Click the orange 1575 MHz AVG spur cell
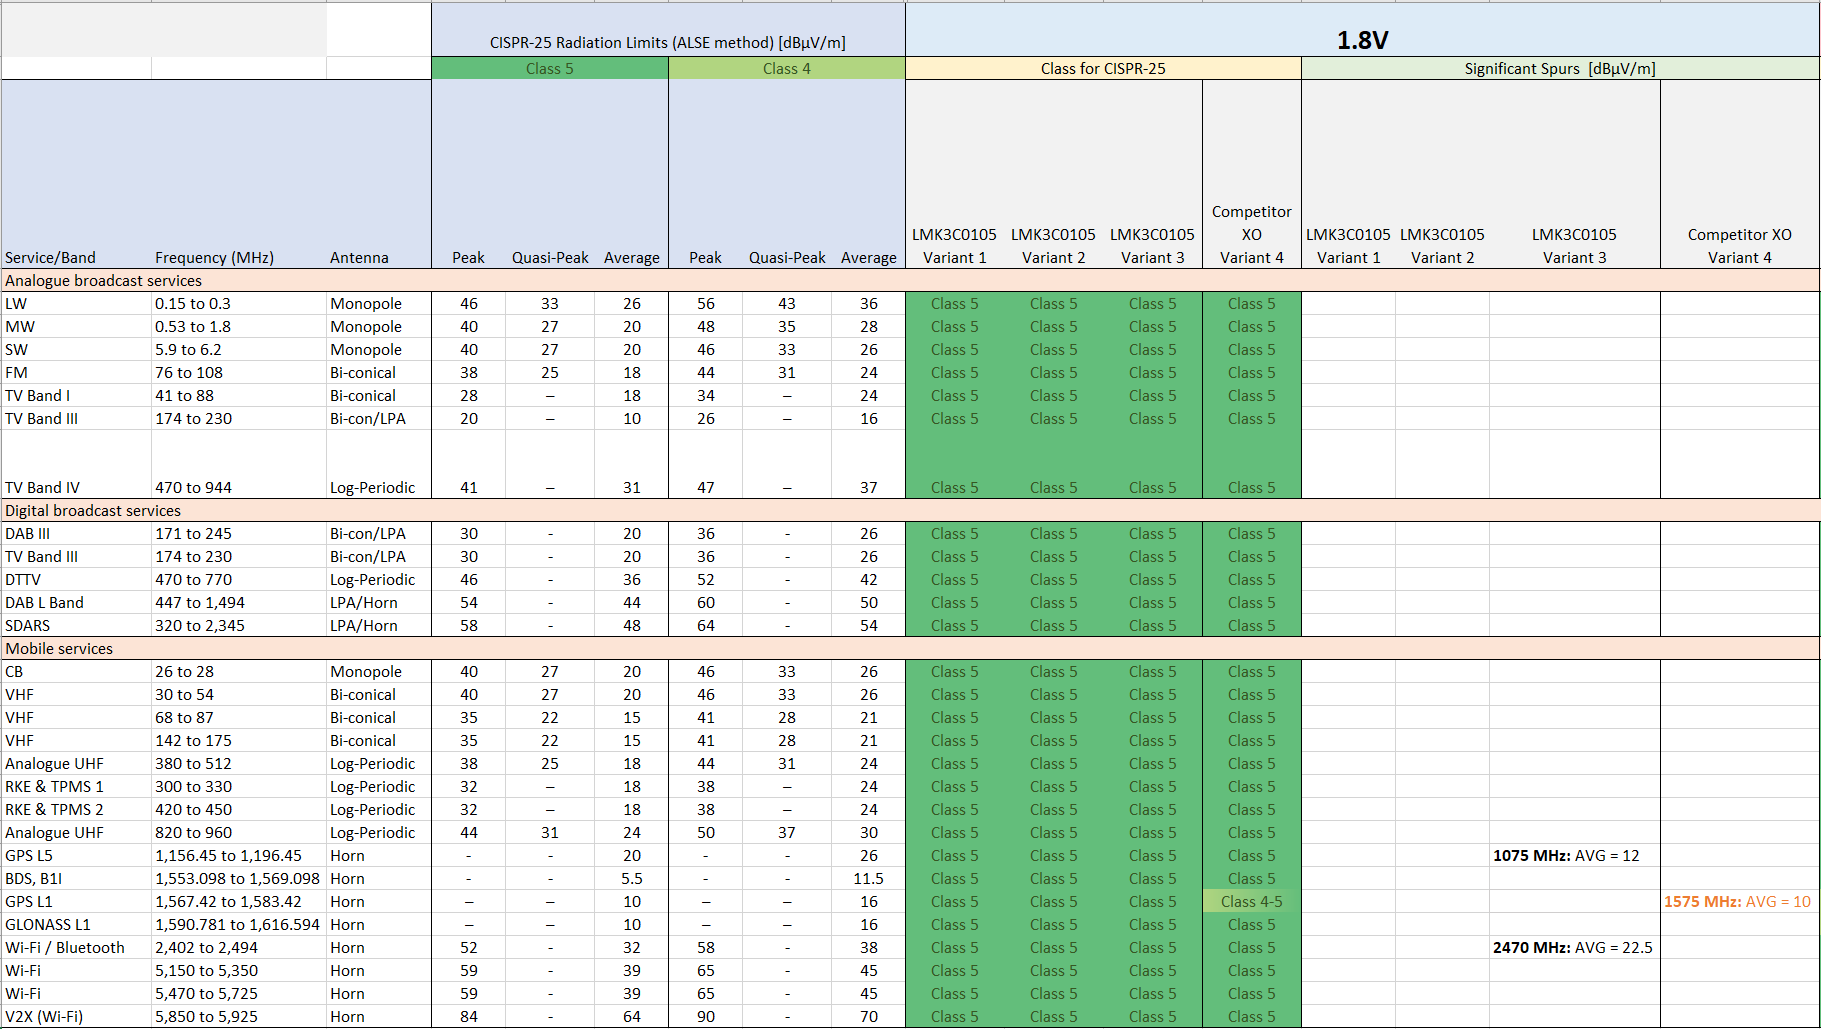The width and height of the screenshot is (1821, 1029). [x=1737, y=902]
